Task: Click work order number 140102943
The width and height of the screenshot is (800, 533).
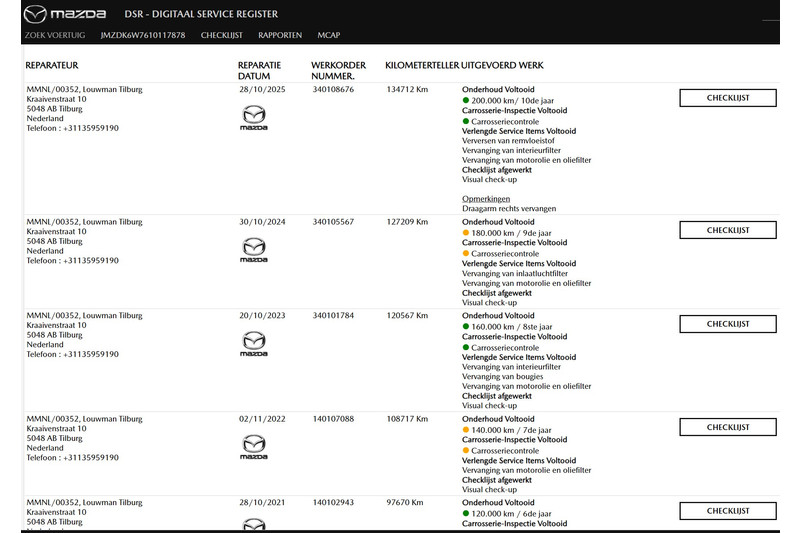Action: point(333,502)
